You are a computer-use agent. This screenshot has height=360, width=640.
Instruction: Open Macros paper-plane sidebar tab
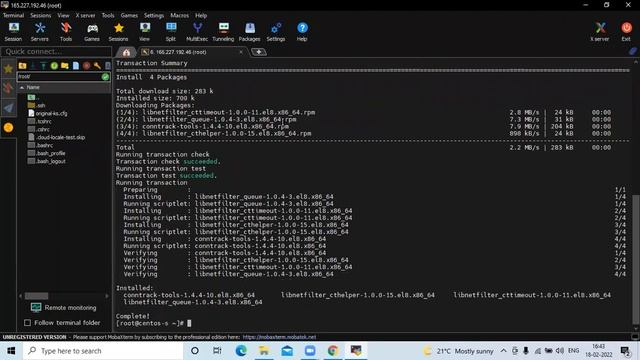click(8, 108)
